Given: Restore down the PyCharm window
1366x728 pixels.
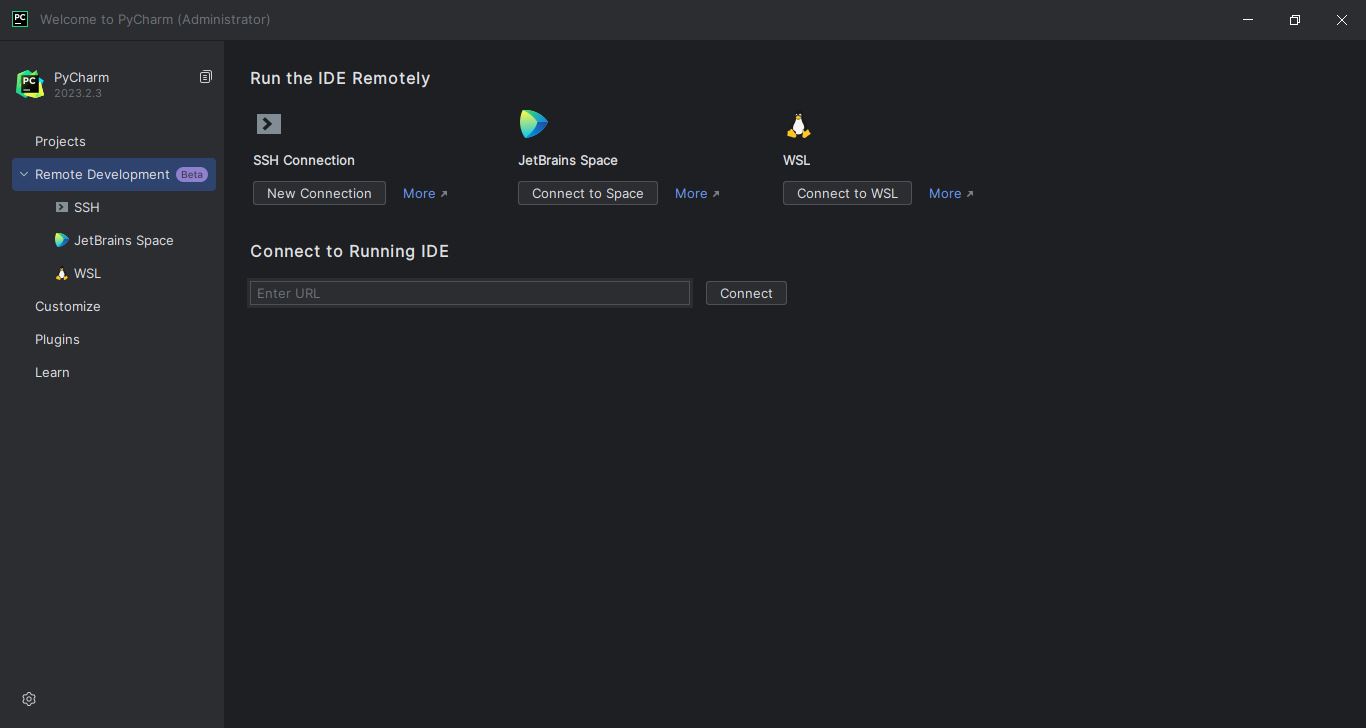Looking at the screenshot, I should pos(1295,19).
